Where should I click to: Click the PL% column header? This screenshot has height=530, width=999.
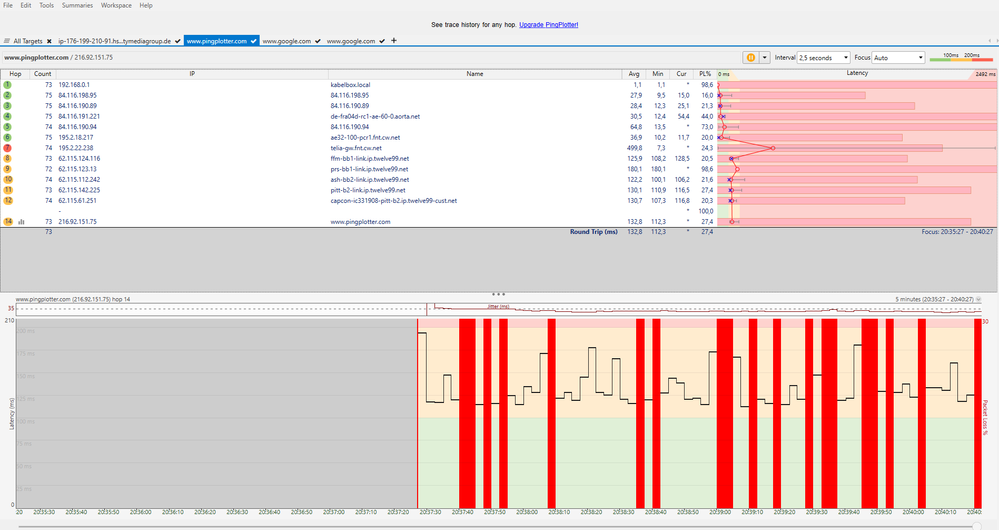[x=705, y=74]
